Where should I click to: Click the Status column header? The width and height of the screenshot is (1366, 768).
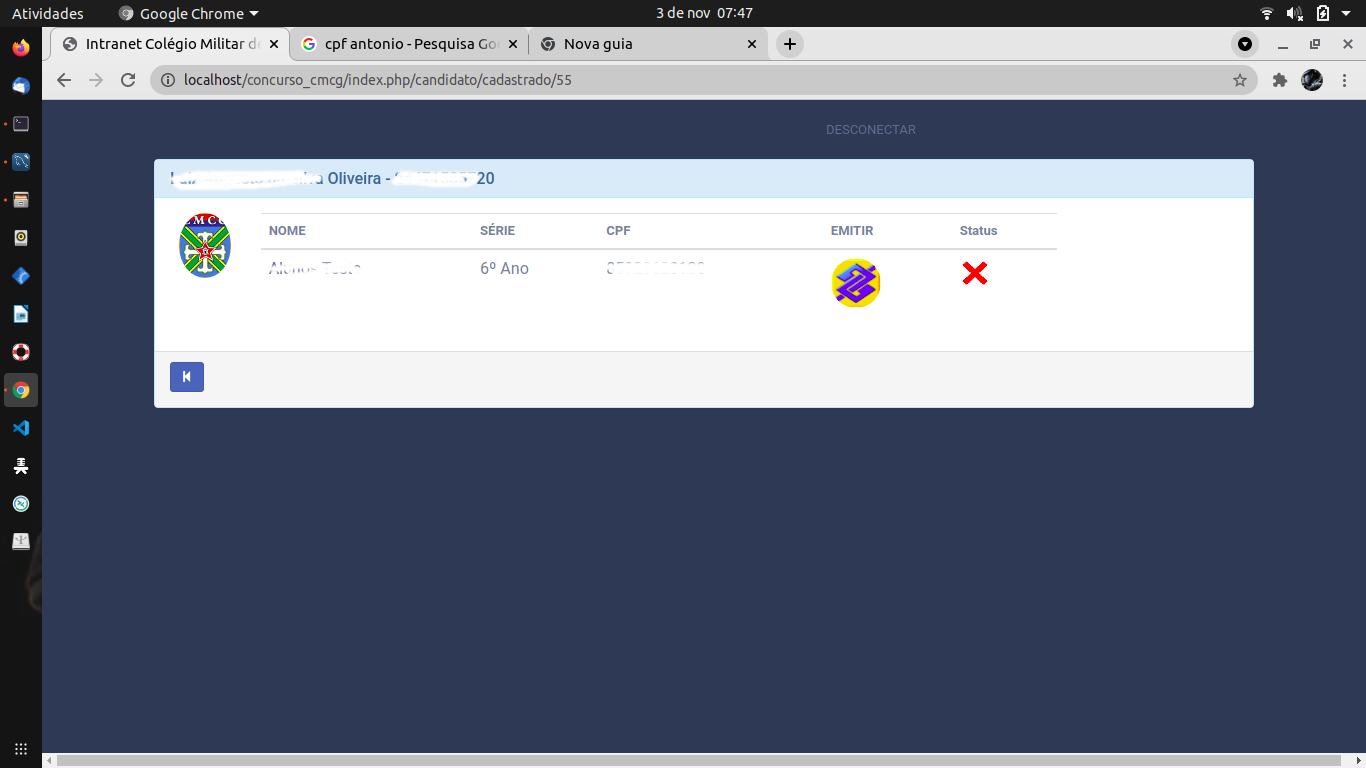[979, 231]
